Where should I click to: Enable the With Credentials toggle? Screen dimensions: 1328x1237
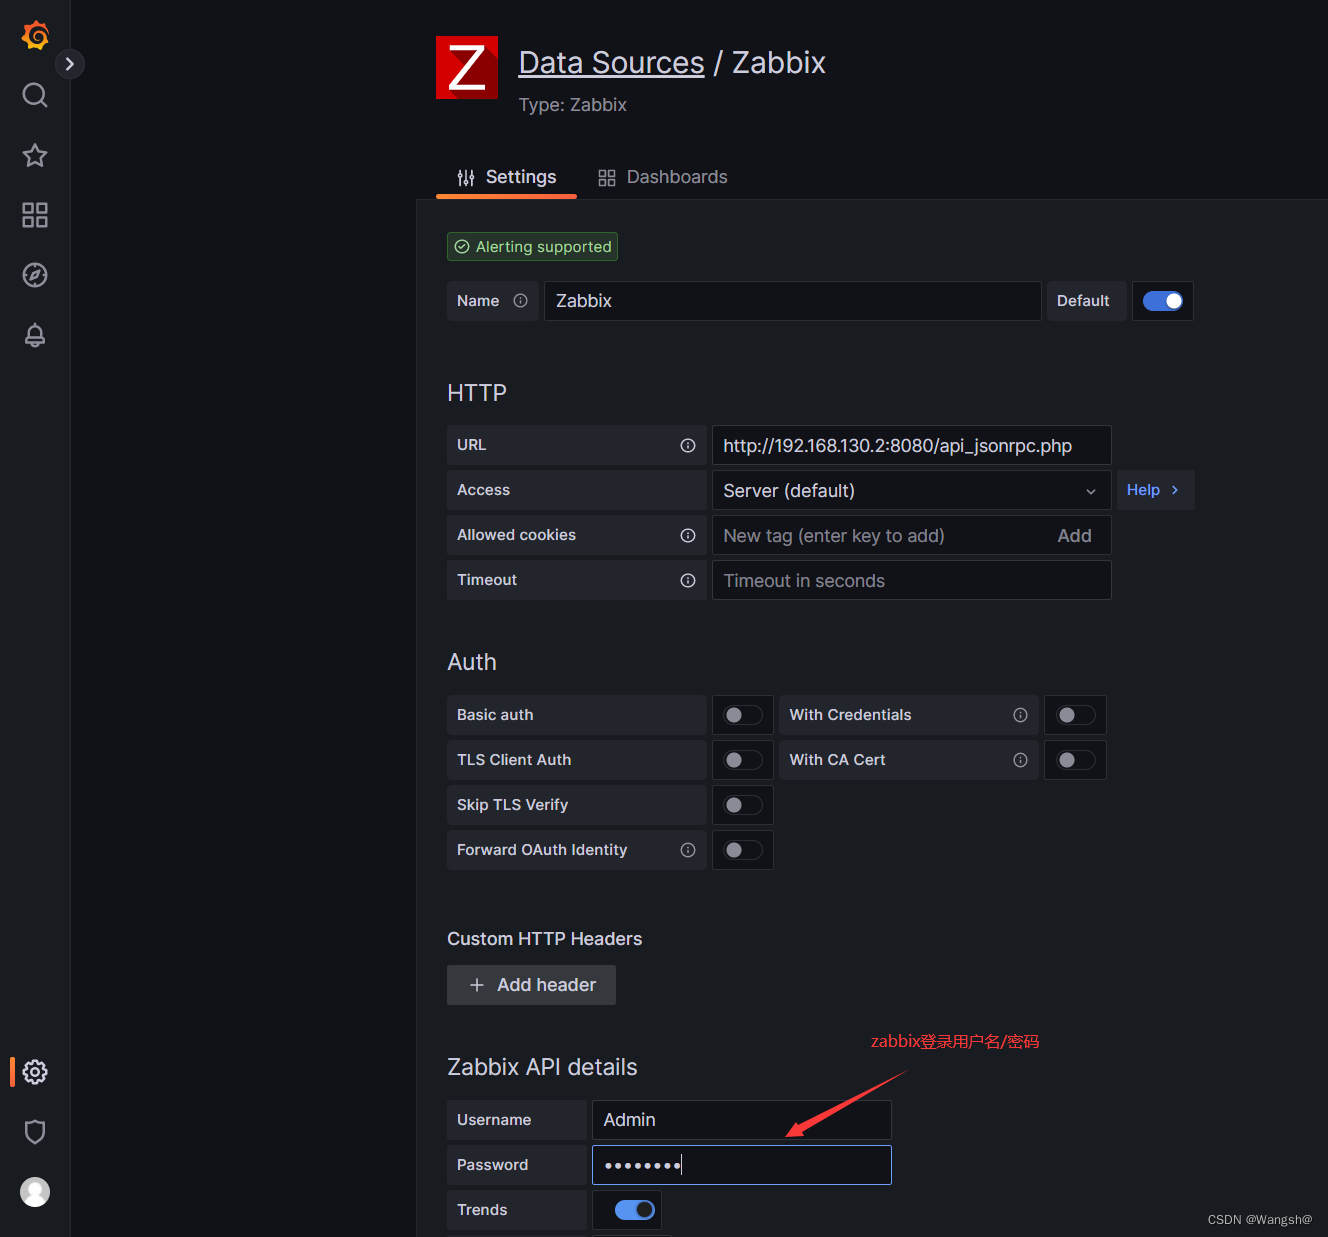[x=1076, y=715]
